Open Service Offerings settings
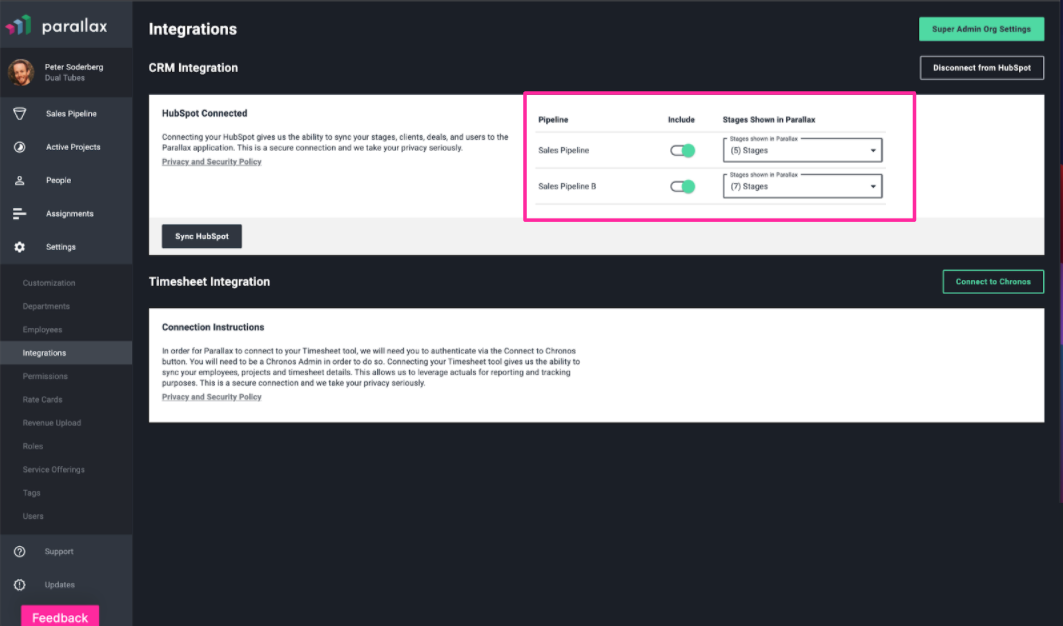Viewport: 1063px width, 626px height. click(54, 469)
